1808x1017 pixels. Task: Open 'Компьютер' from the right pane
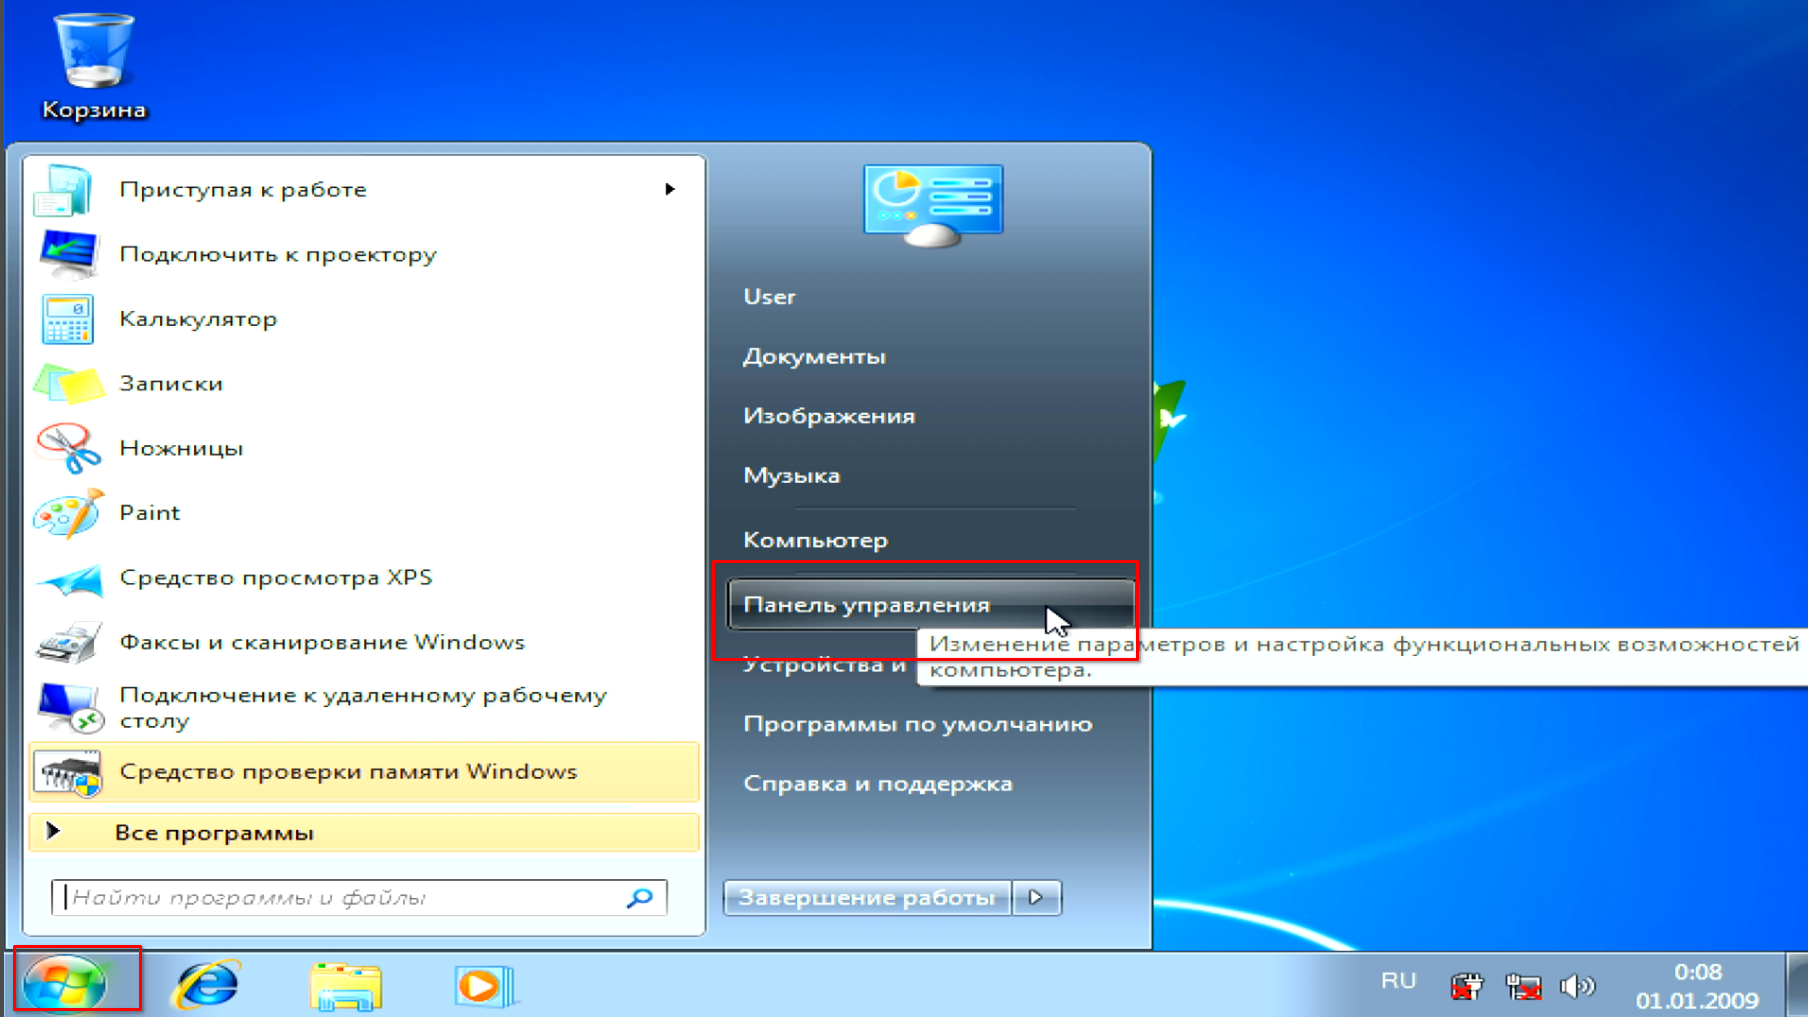(815, 540)
